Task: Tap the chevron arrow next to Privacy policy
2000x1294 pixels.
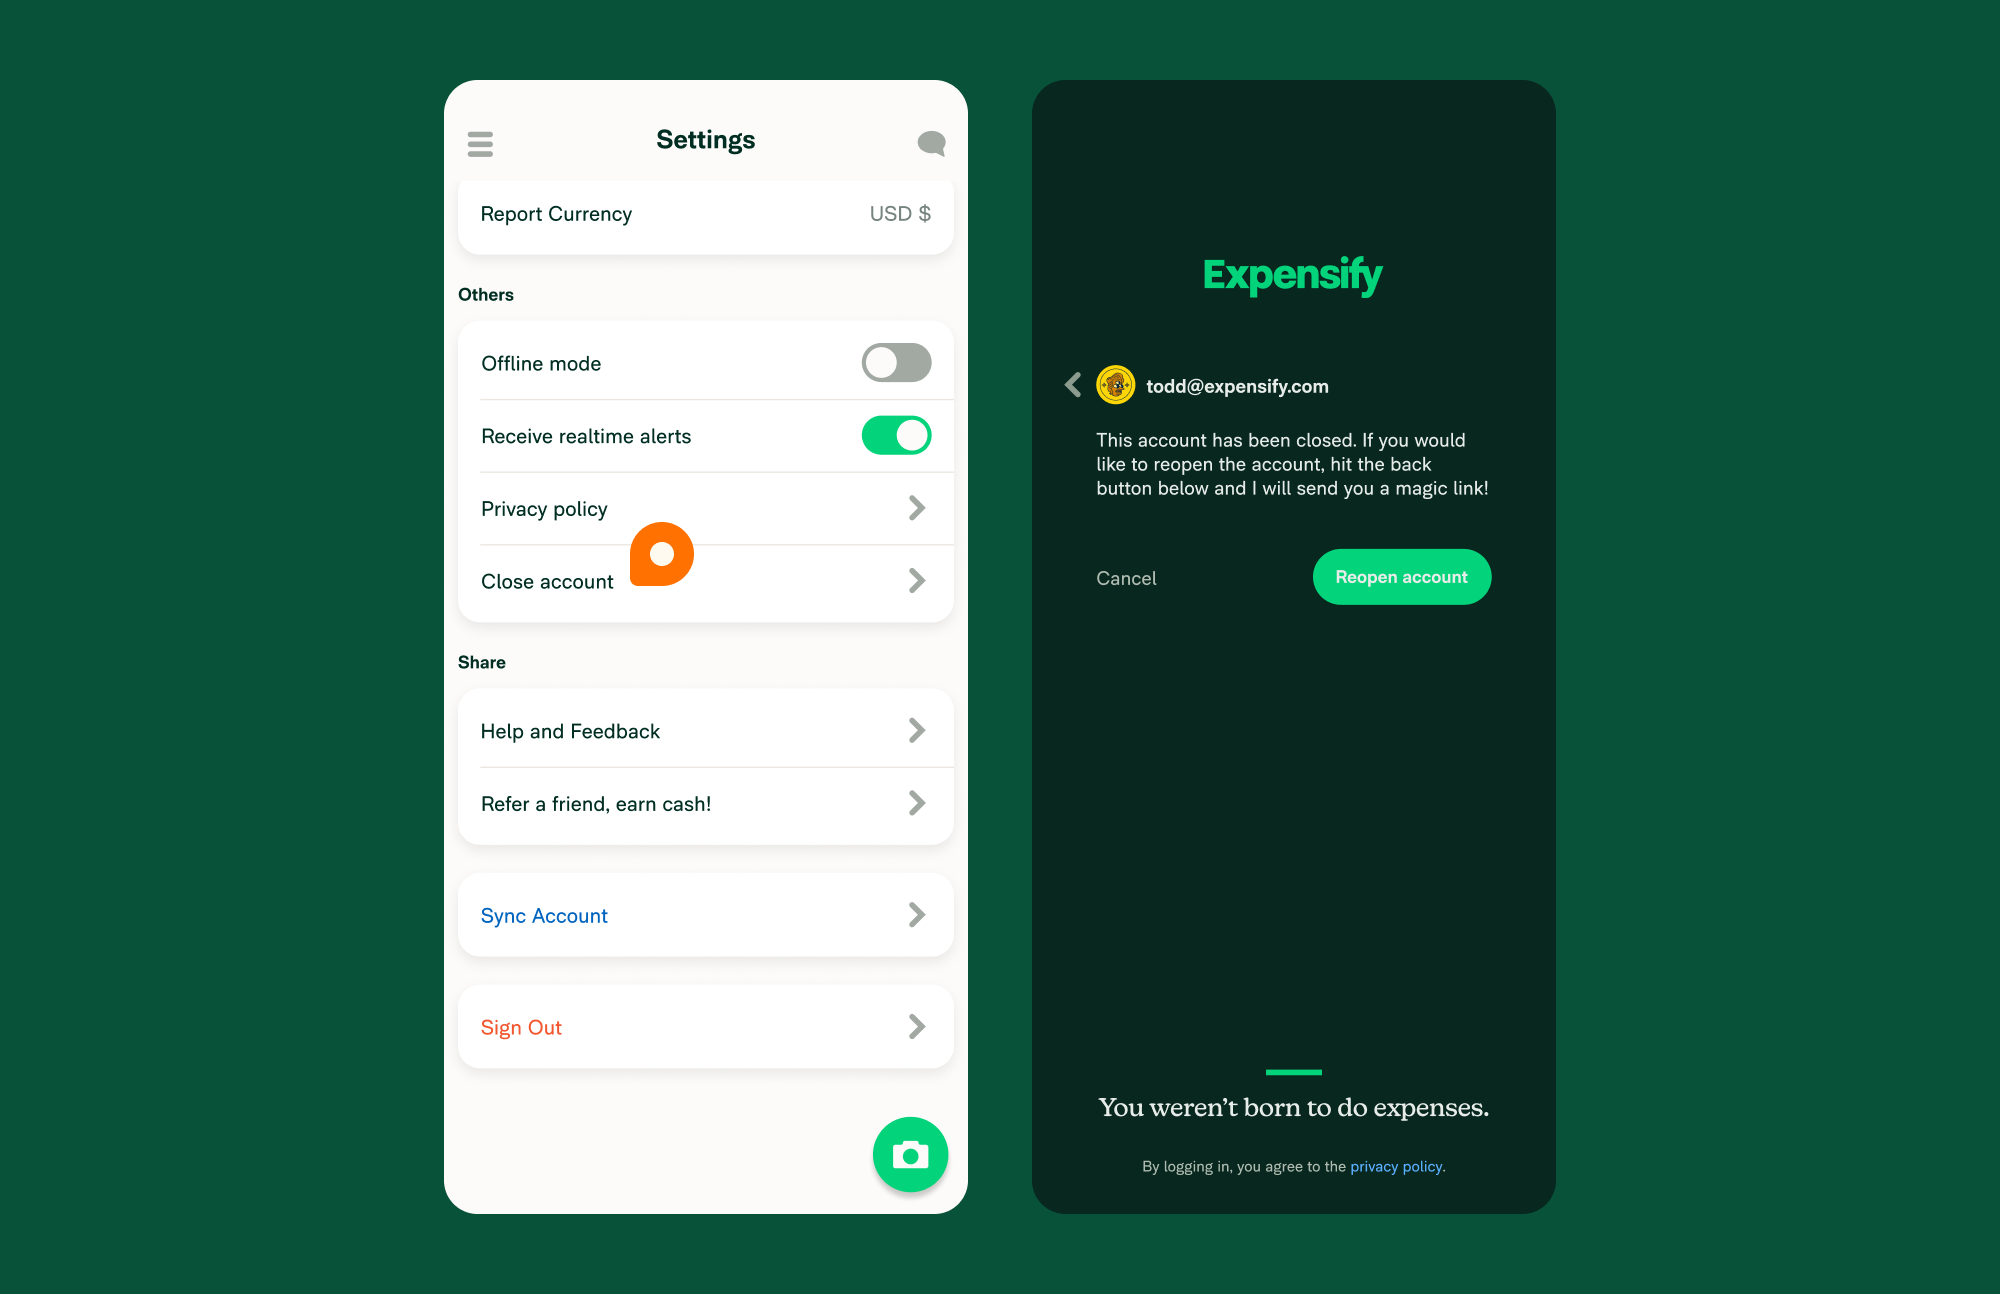Action: pos(918,509)
